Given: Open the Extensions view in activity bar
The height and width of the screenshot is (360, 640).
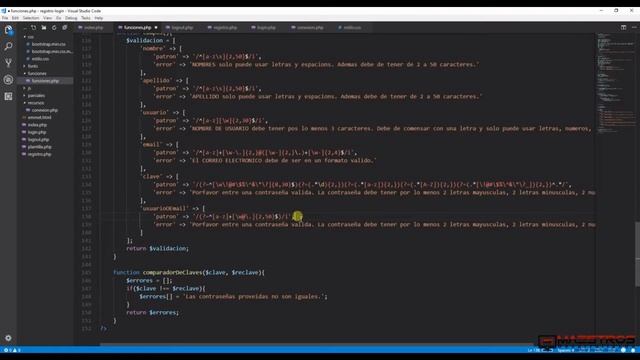Looking at the screenshot, I should [x=8, y=96].
